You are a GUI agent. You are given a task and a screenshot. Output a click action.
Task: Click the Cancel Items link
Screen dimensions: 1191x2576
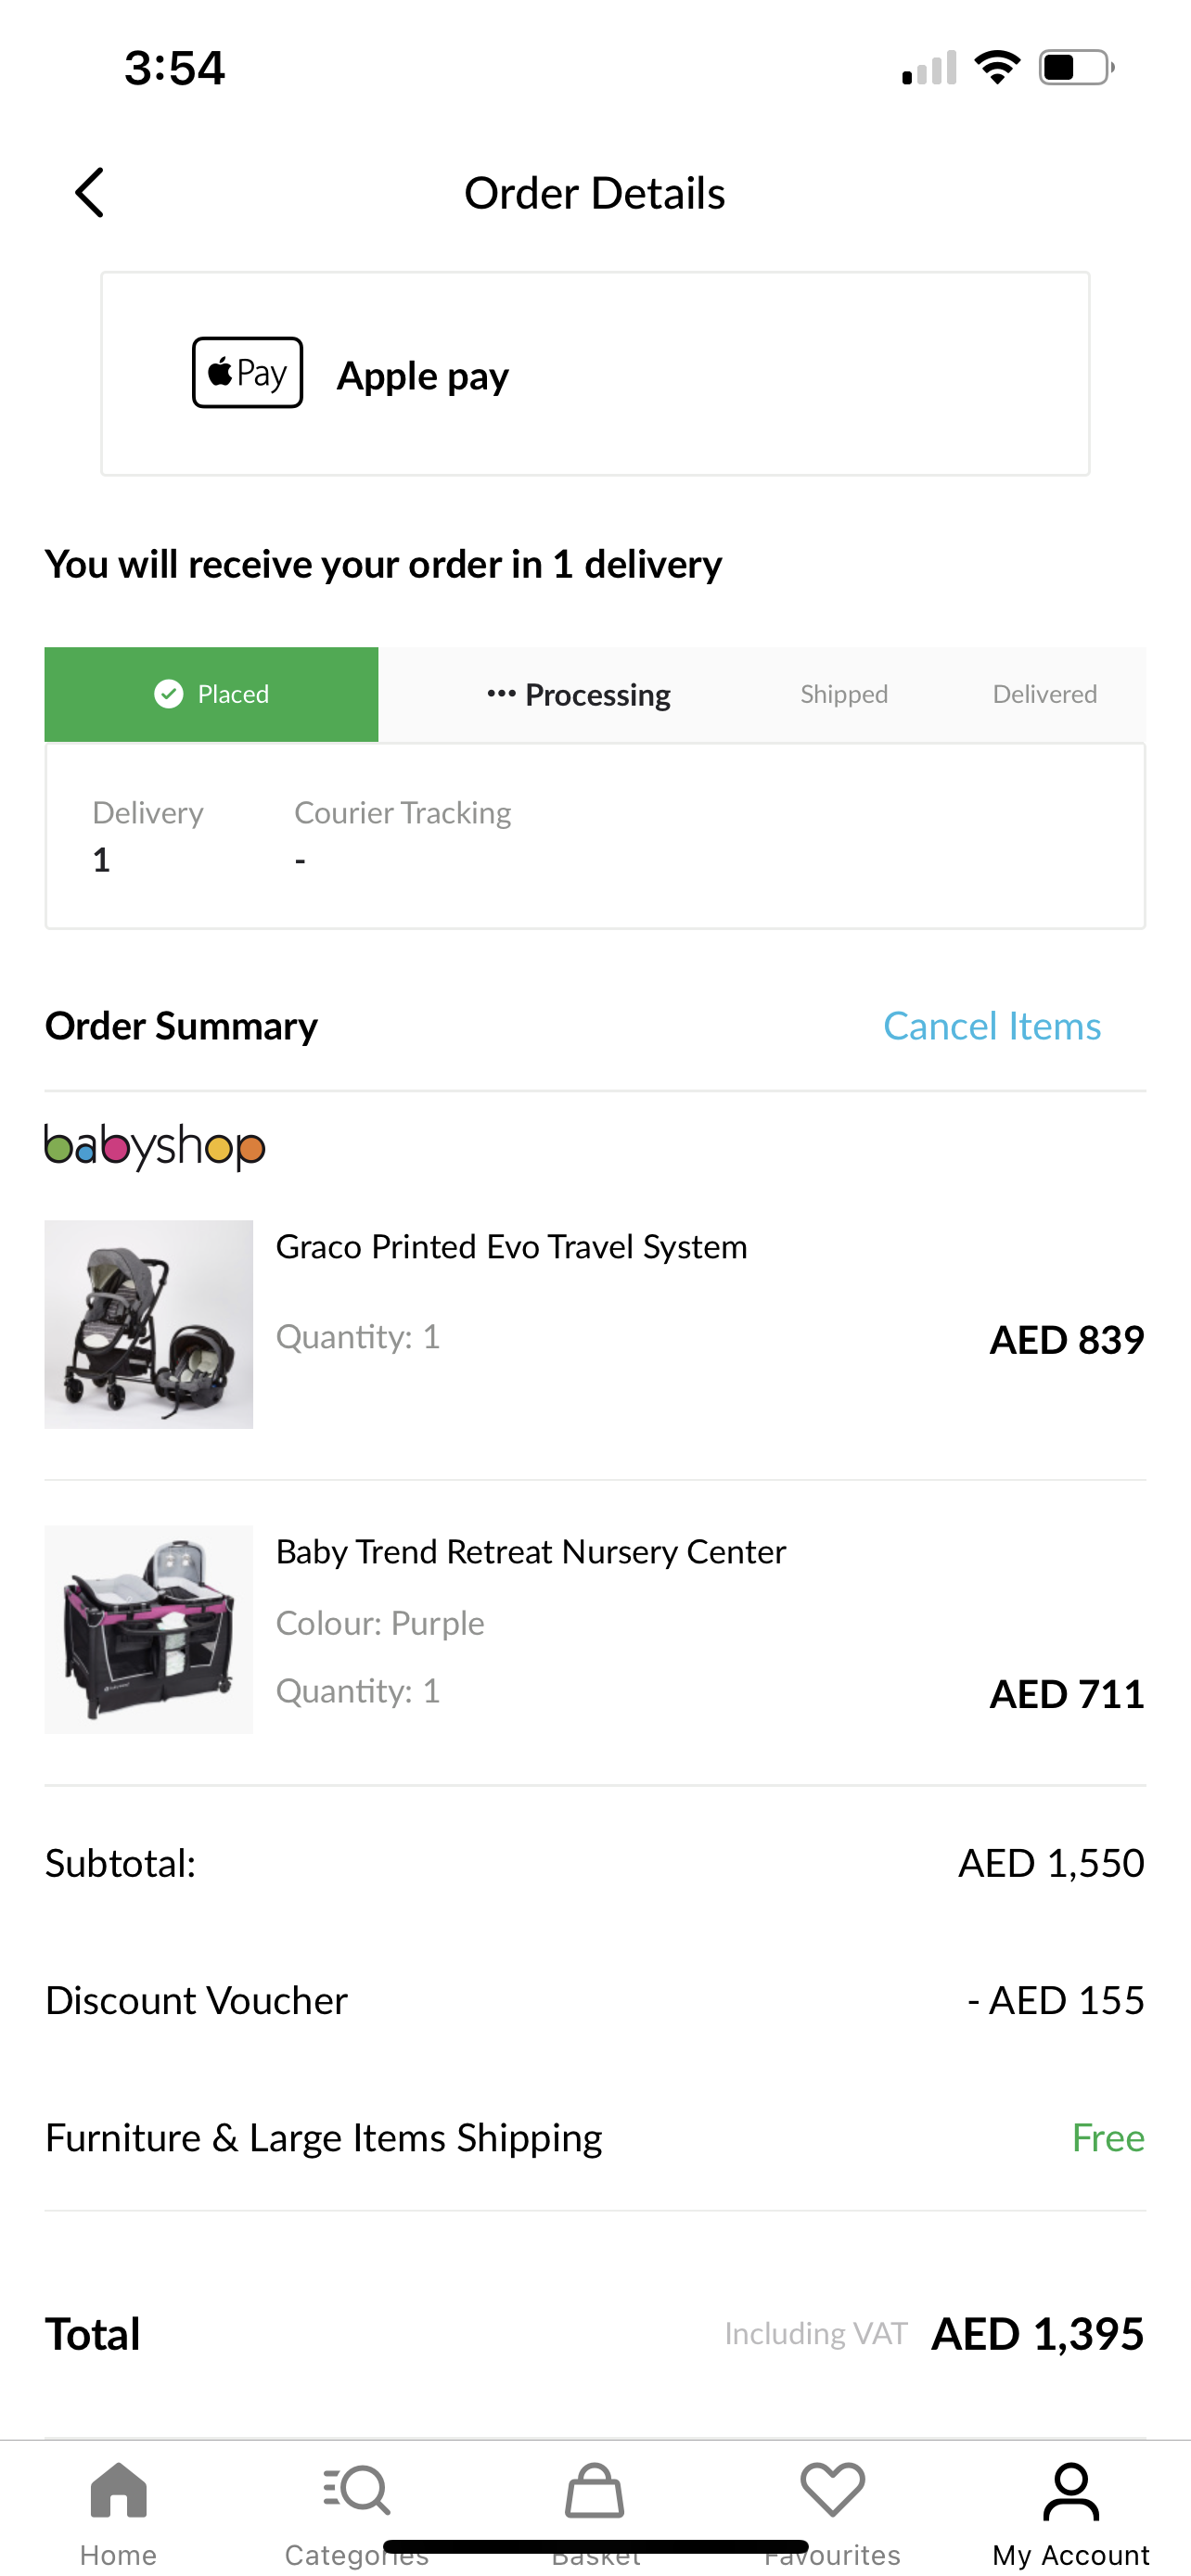click(x=991, y=1026)
